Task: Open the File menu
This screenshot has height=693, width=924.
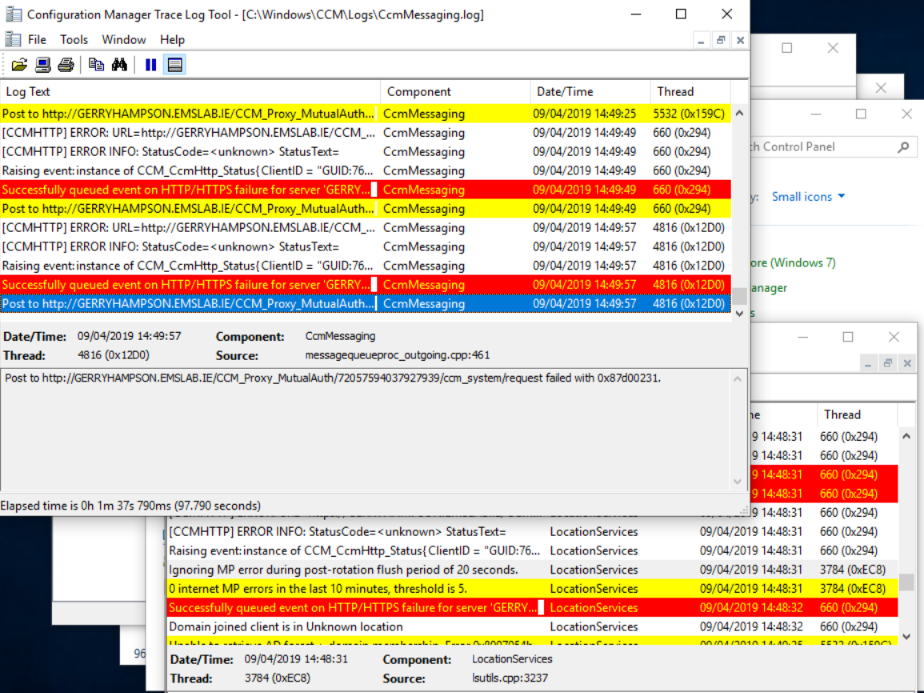Action: point(37,39)
